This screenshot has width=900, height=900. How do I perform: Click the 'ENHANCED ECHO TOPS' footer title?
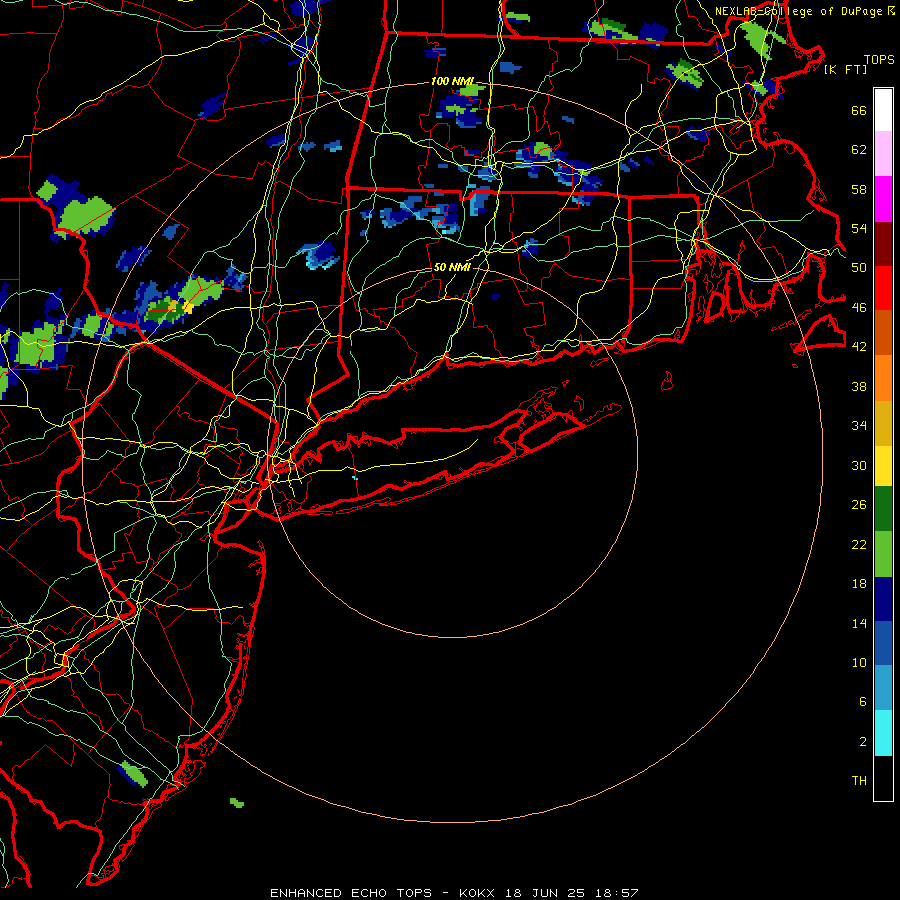351,893
